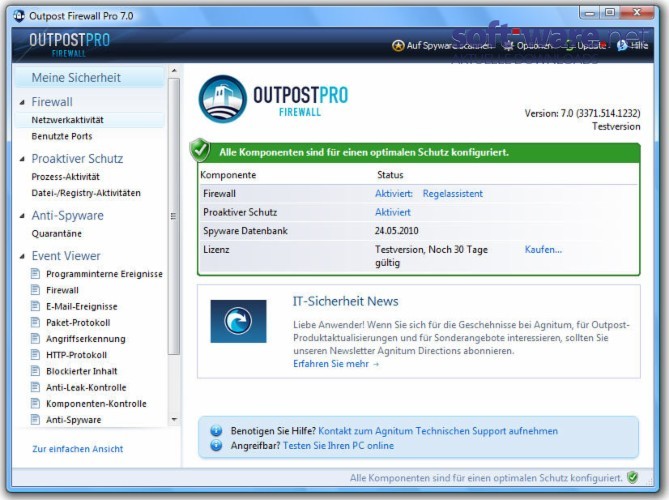Click status bar green shield icon
Image resolution: width=669 pixels, height=500 pixels.
point(633,477)
